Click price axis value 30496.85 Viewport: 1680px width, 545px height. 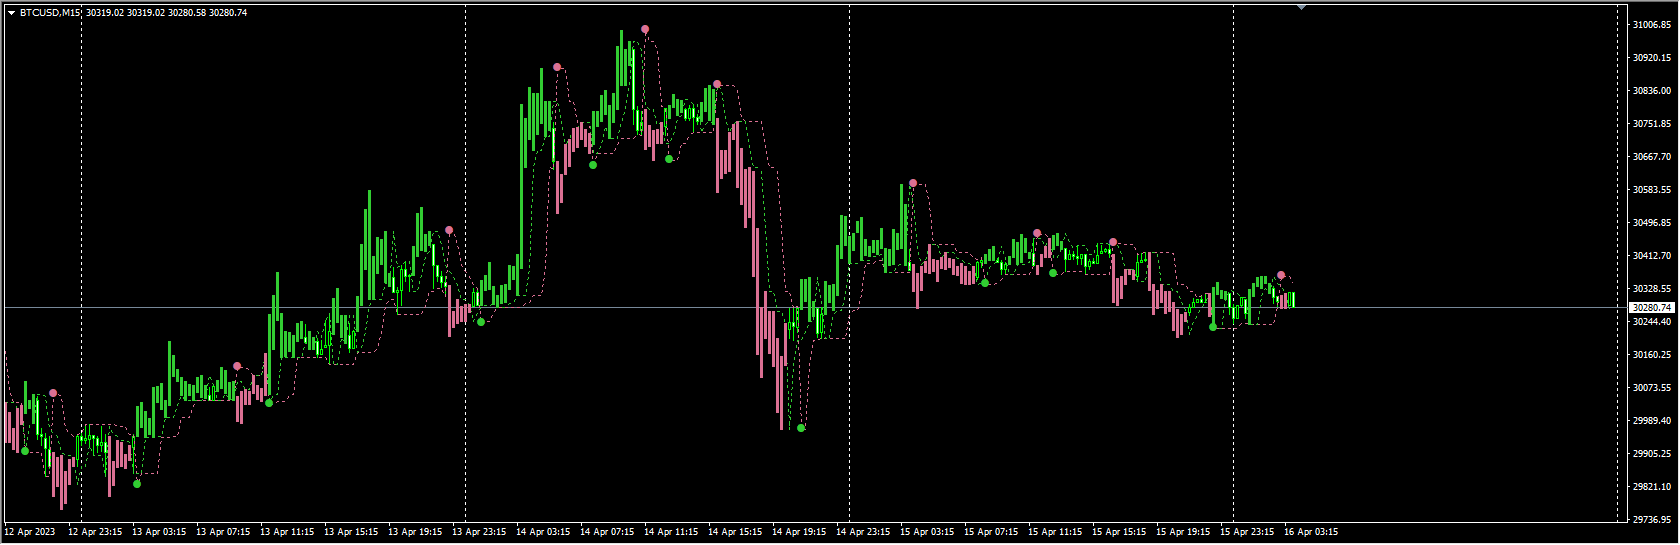click(1652, 222)
